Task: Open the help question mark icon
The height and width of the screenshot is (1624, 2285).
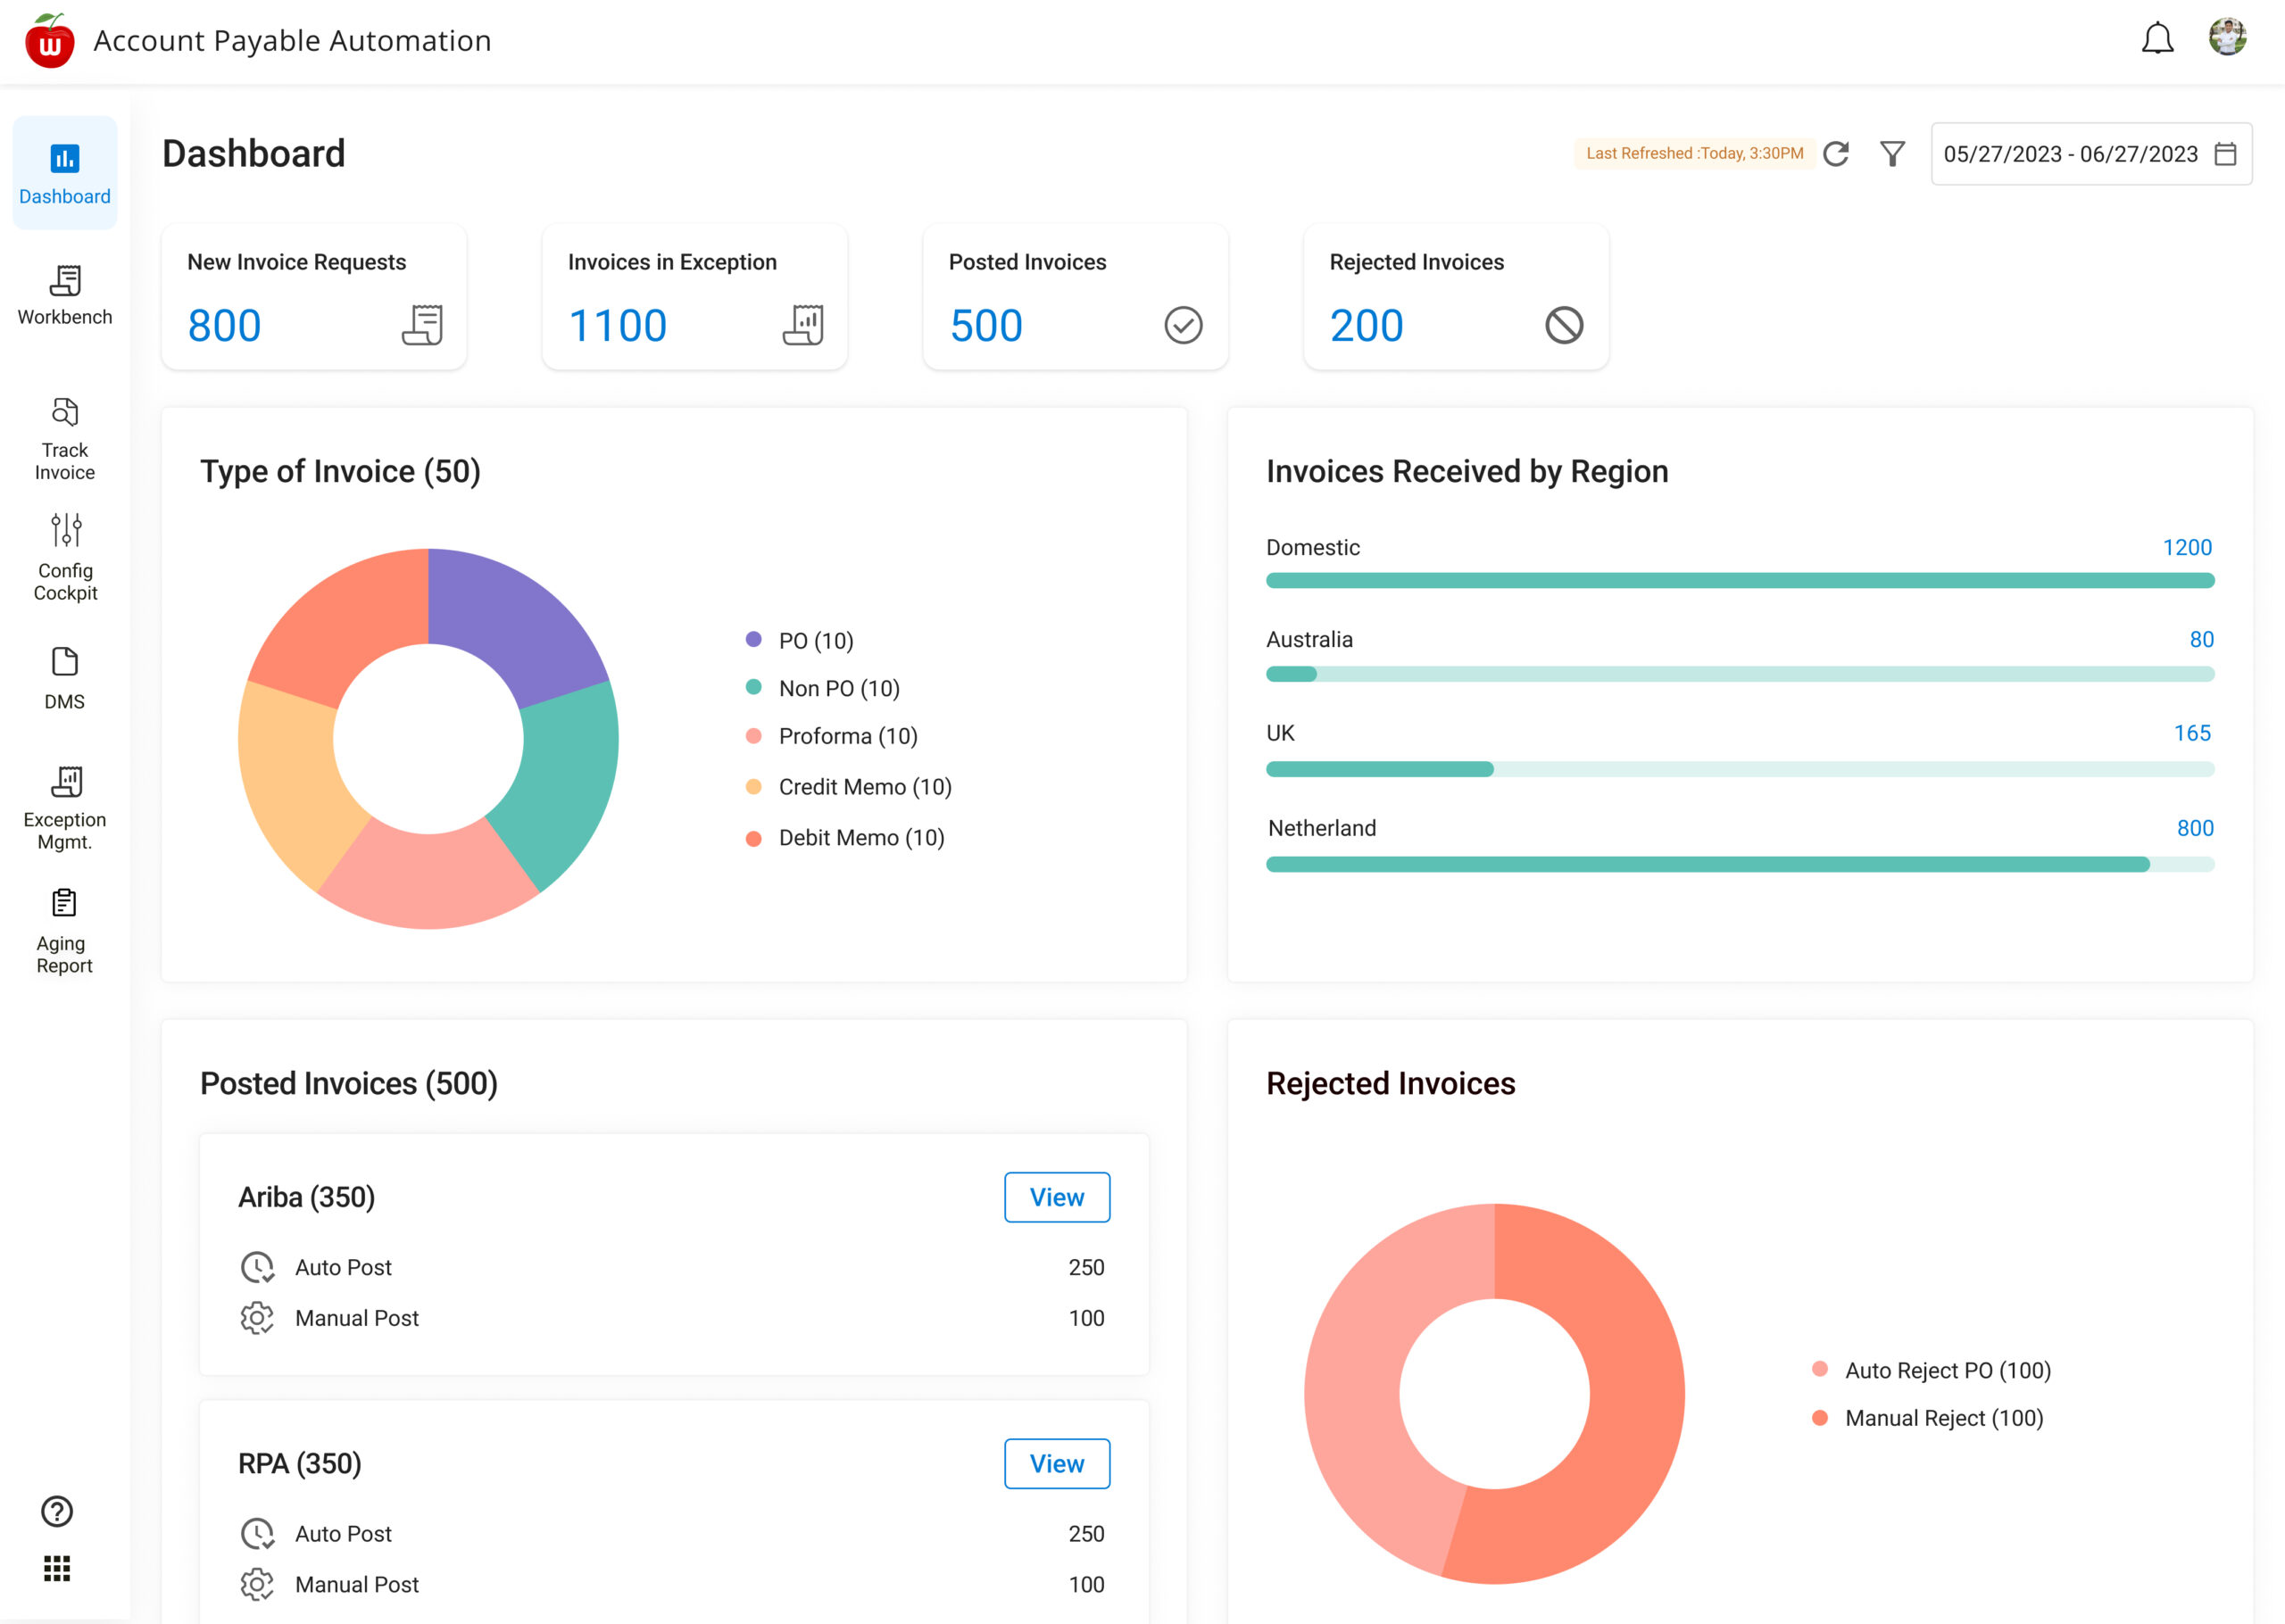Action: (57, 1511)
